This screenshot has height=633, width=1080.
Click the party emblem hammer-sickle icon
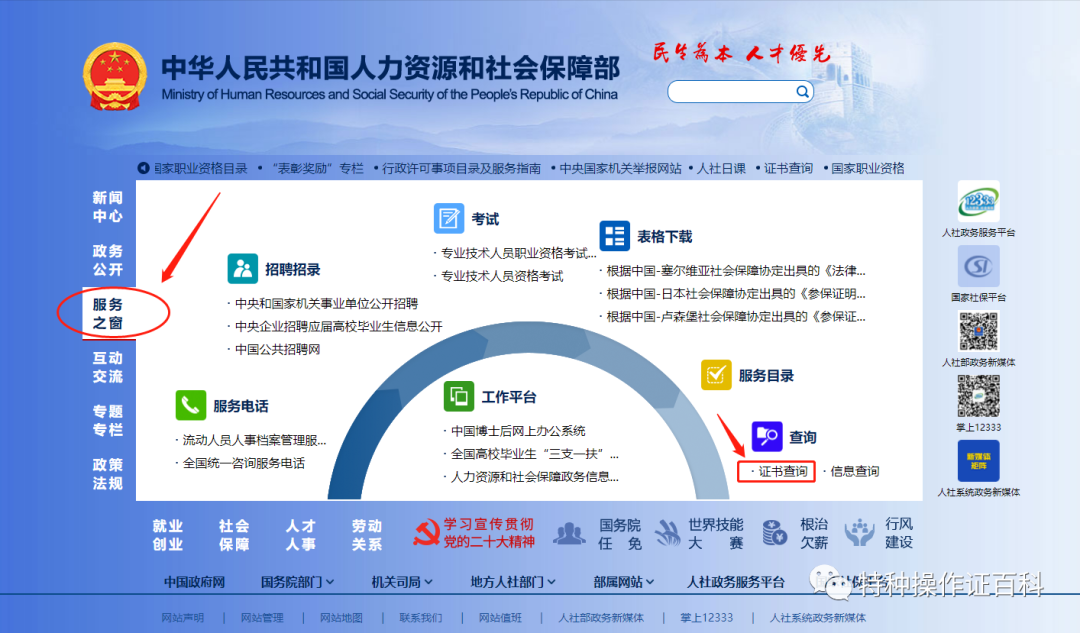pyautogui.click(x=426, y=532)
